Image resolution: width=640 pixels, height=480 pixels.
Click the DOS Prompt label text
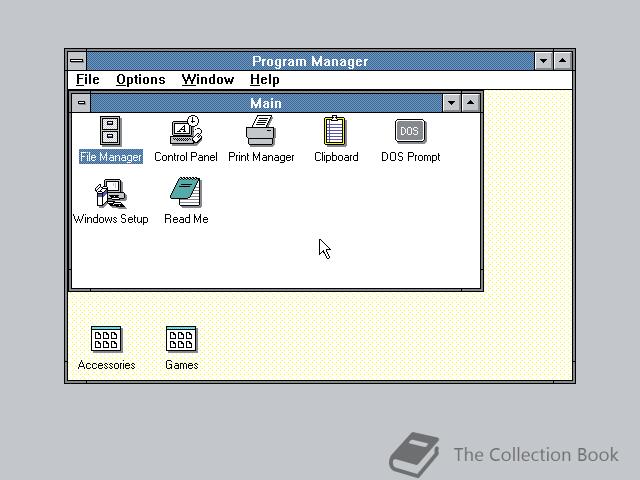[x=411, y=157]
